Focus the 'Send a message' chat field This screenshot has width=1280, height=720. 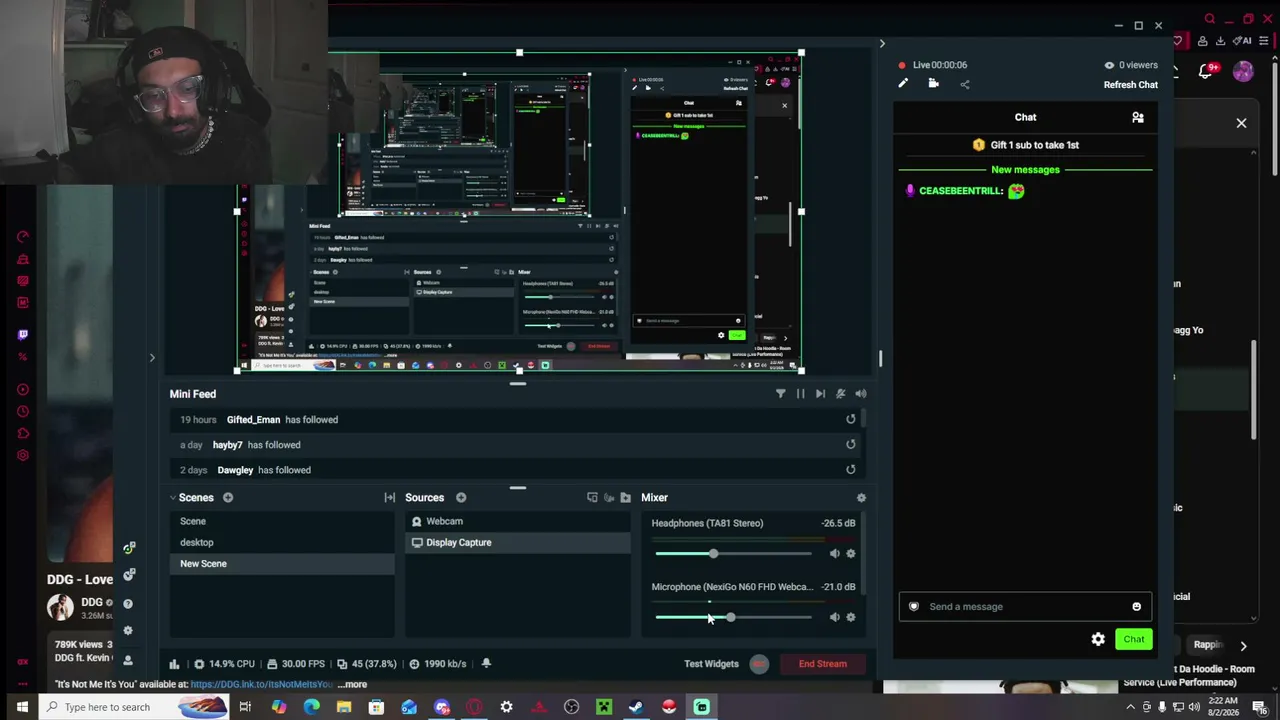pos(1025,606)
